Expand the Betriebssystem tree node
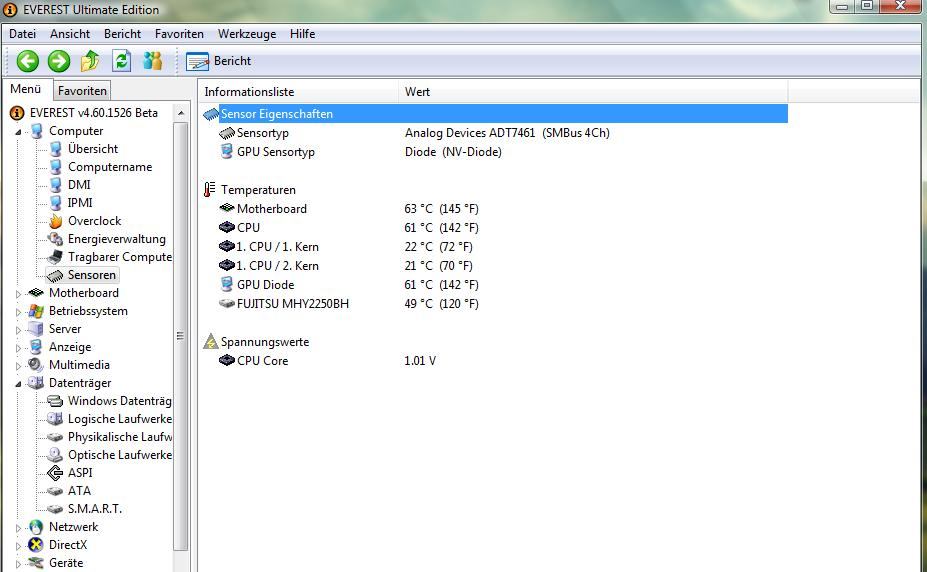The height and width of the screenshot is (572, 927). pyautogui.click(x=18, y=311)
